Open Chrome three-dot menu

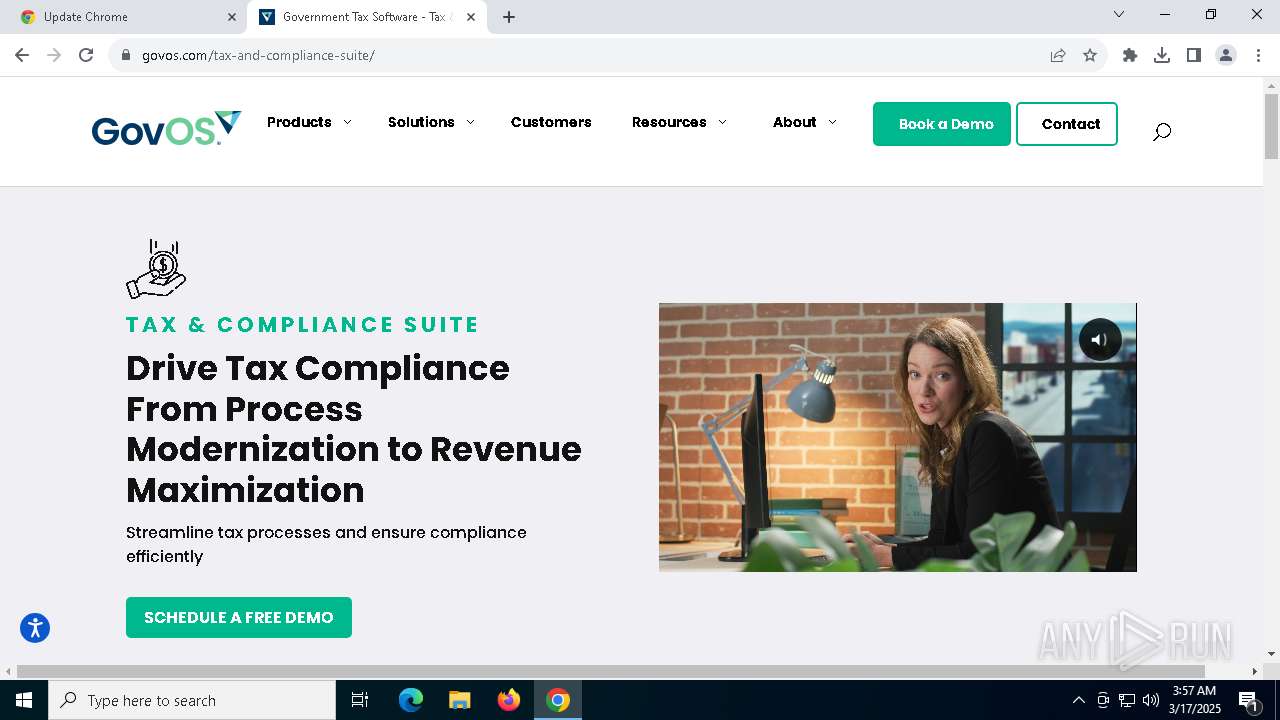point(1258,55)
